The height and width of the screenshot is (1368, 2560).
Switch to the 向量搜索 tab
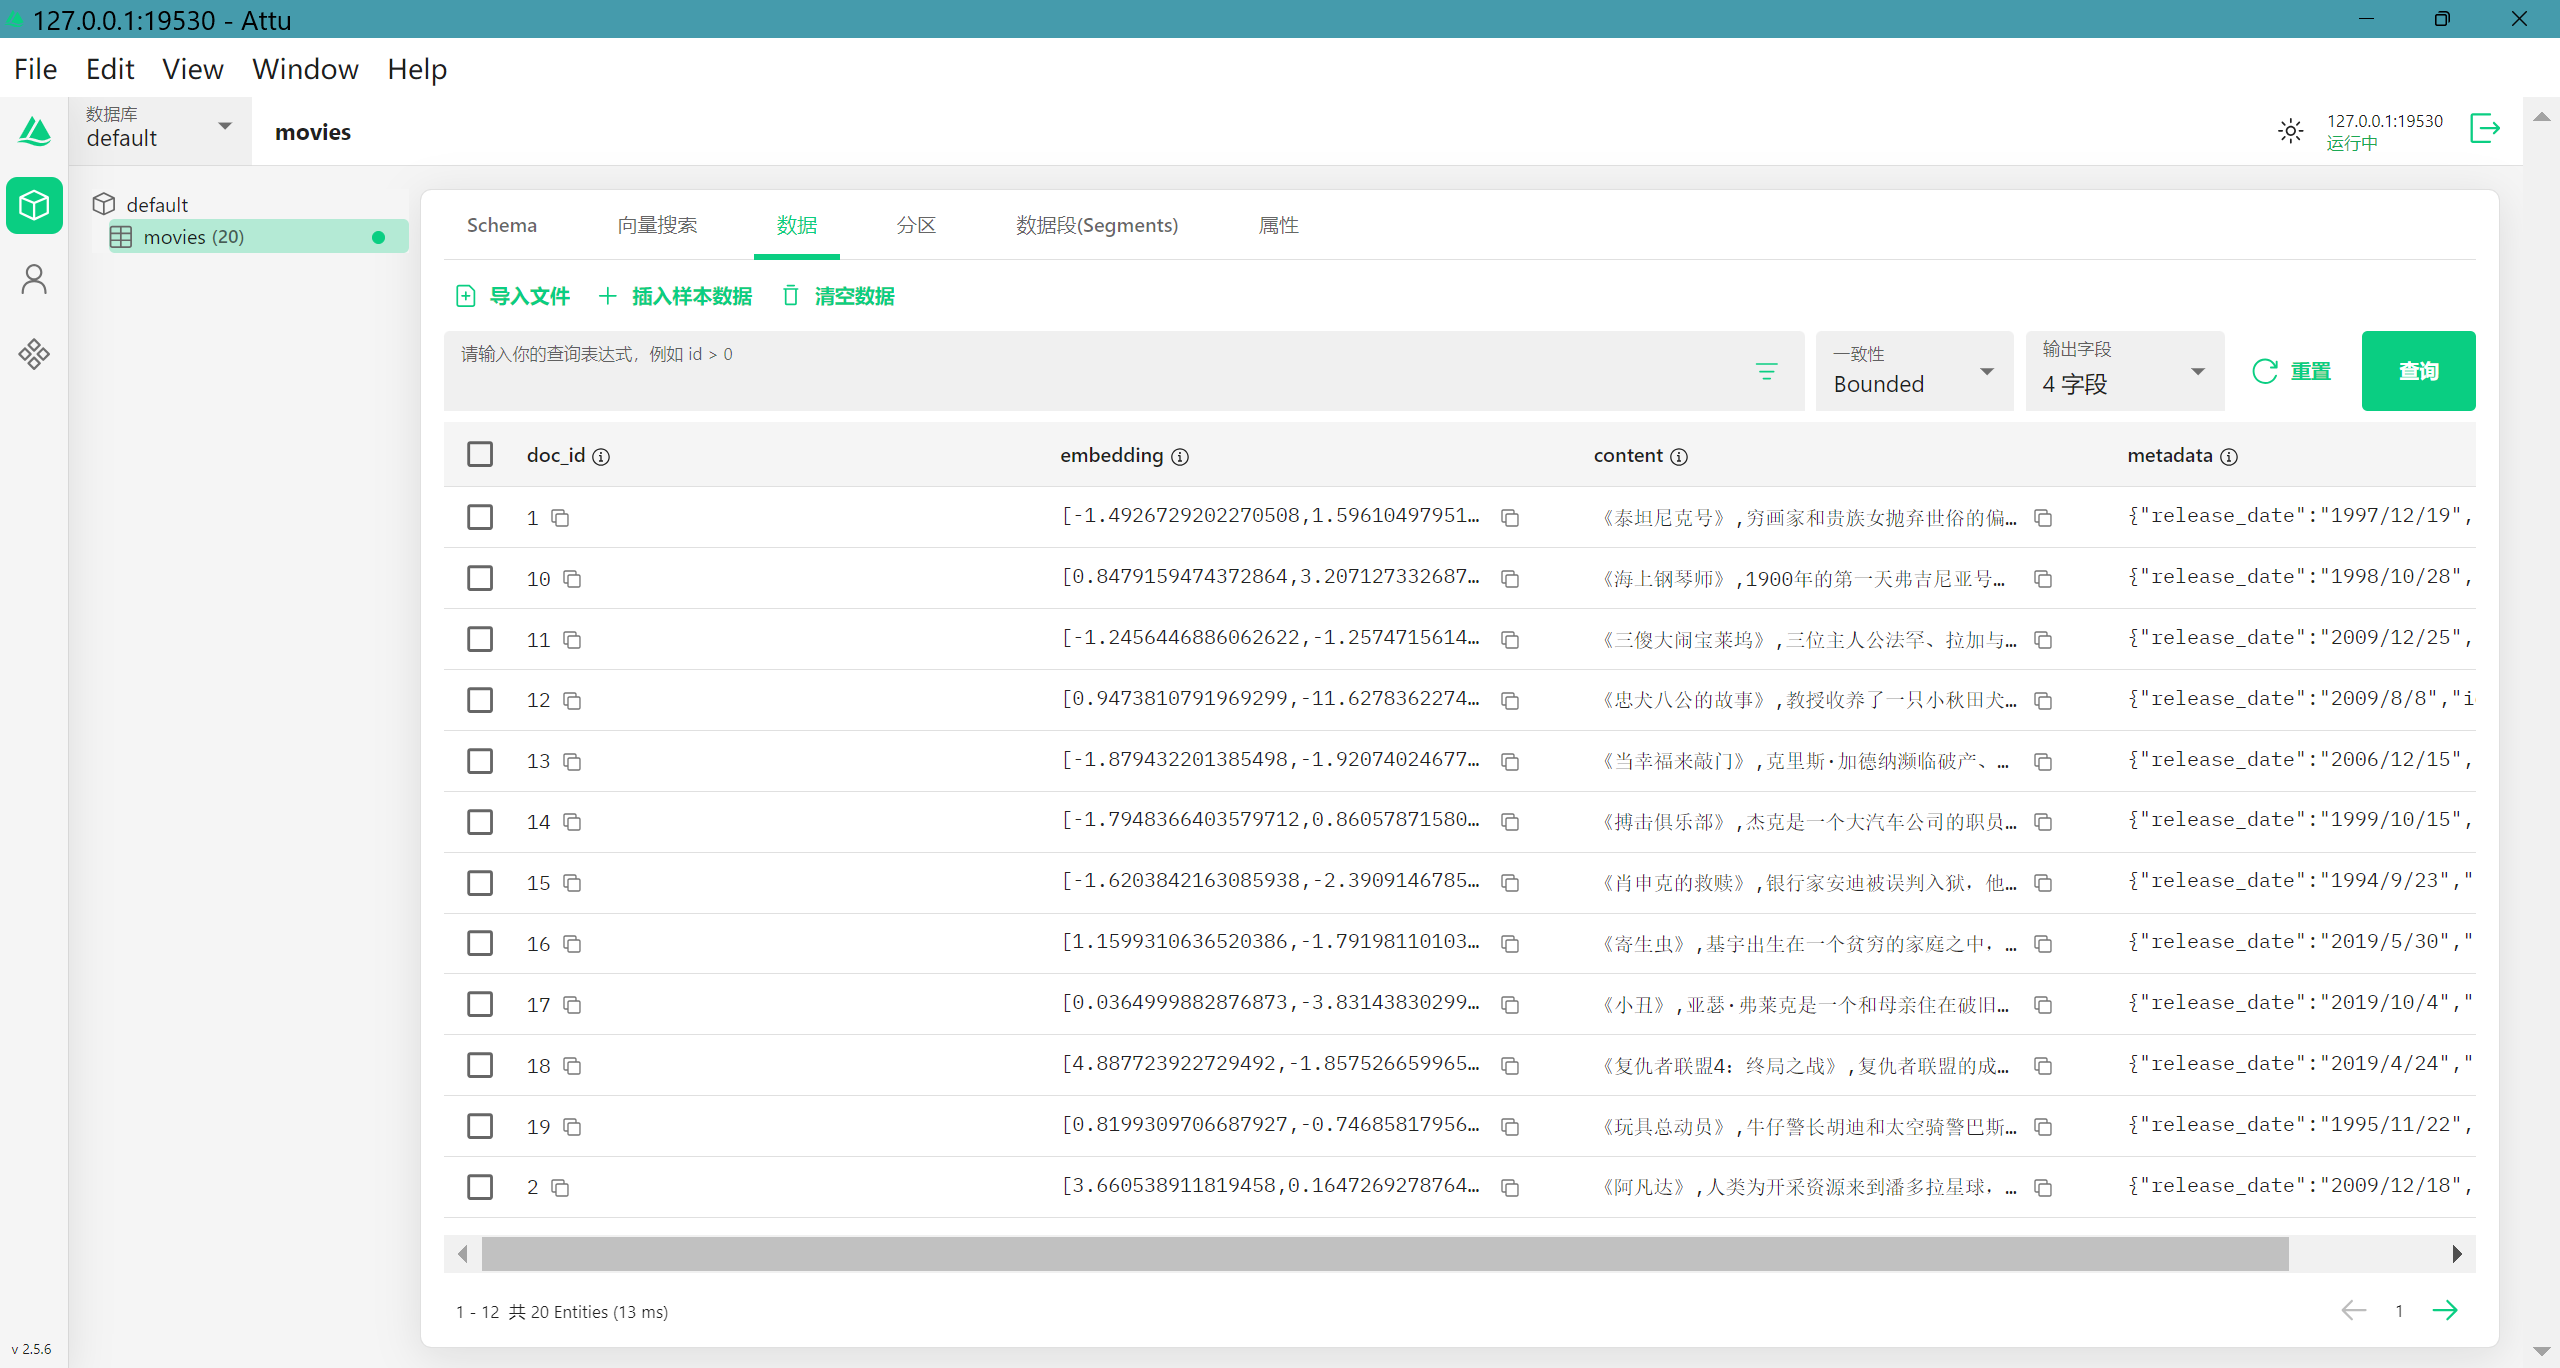click(657, 225)
